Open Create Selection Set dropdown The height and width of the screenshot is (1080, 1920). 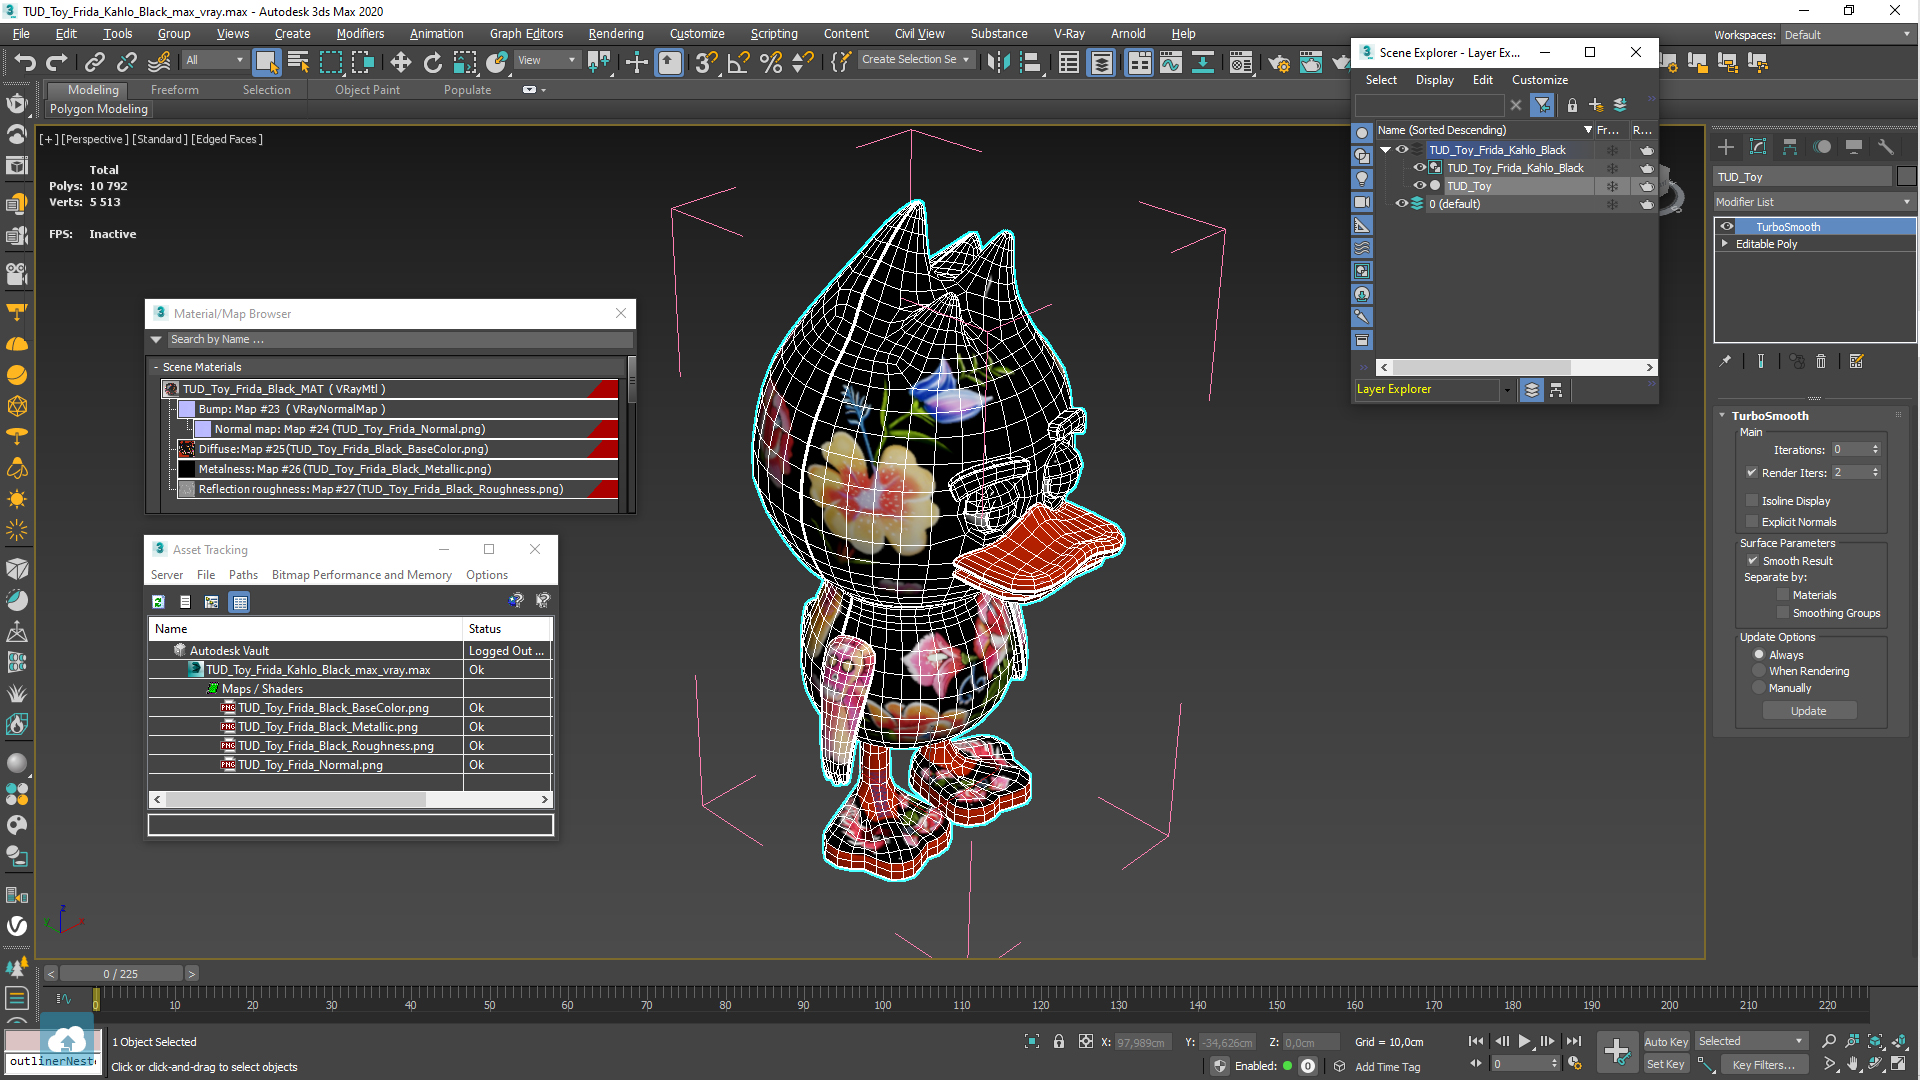pos(916,60)
